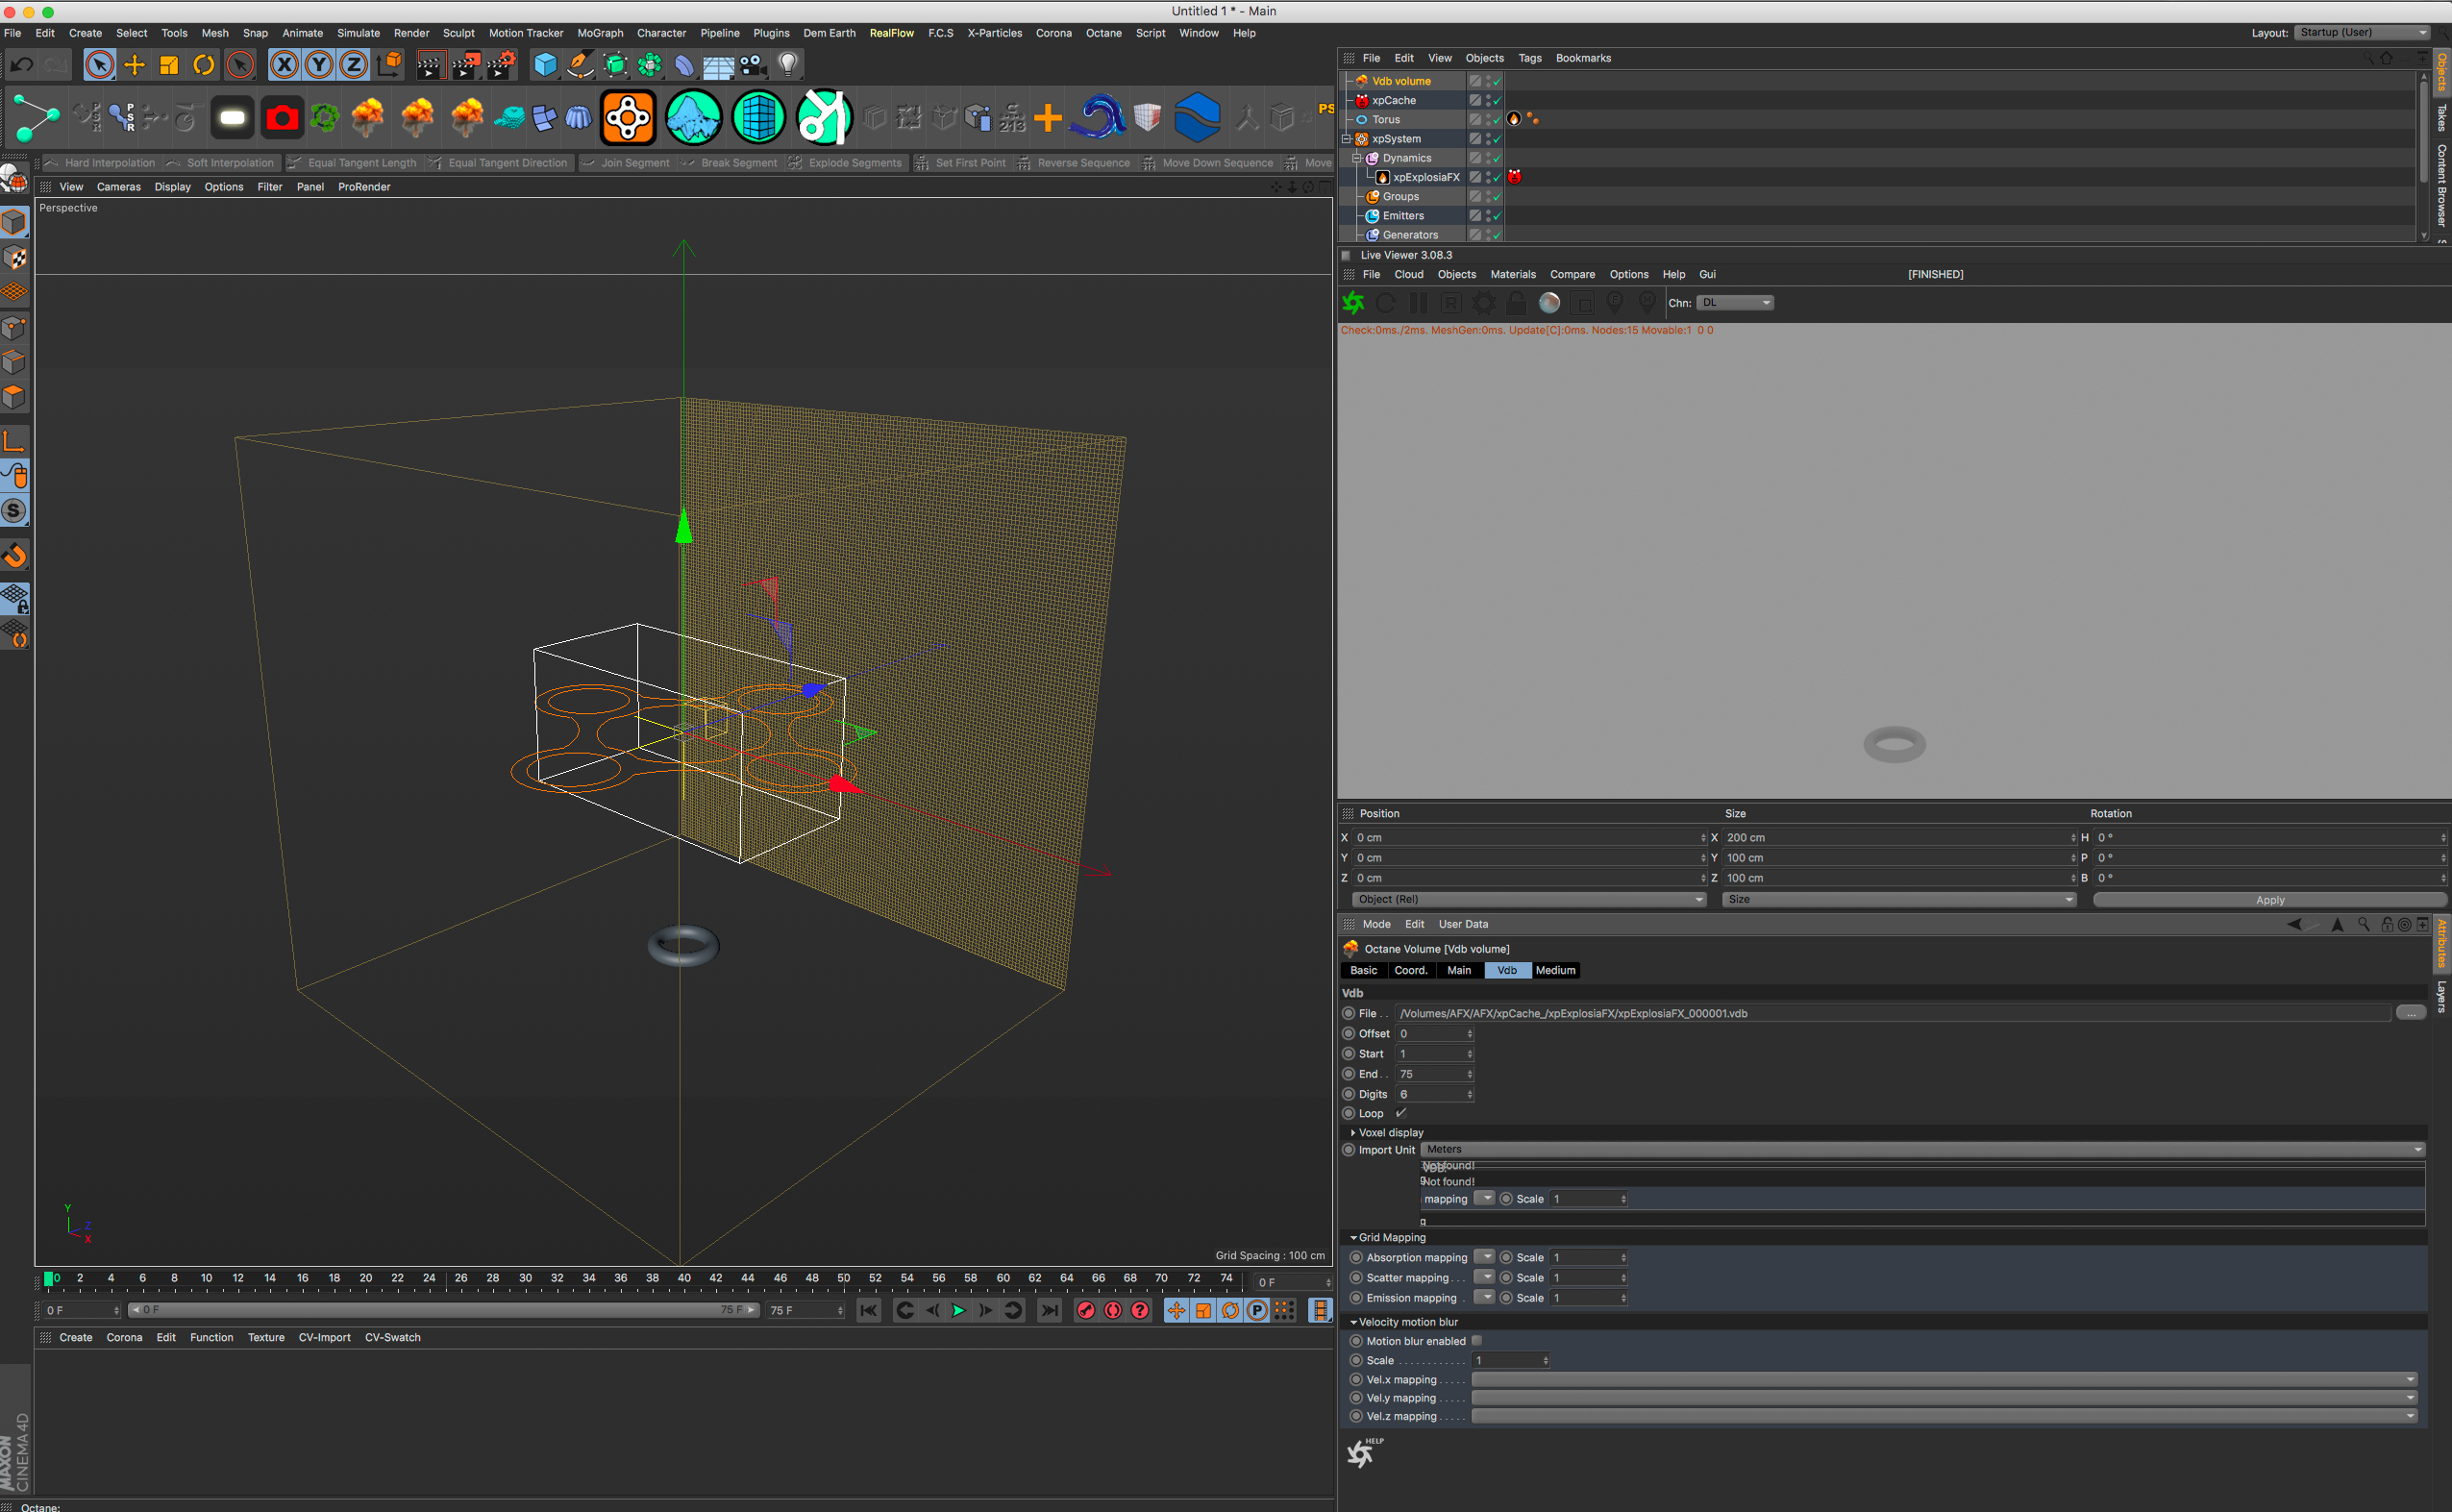
Task: Click the Render View clapperboard icon
Action: pos(431,65)
